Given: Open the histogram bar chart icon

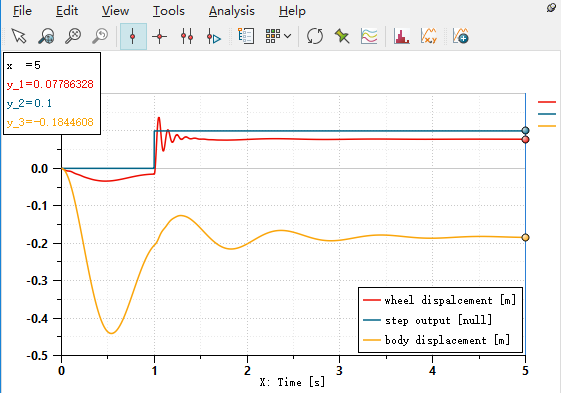Looking at the screenshot, I should tap(401, 36).
